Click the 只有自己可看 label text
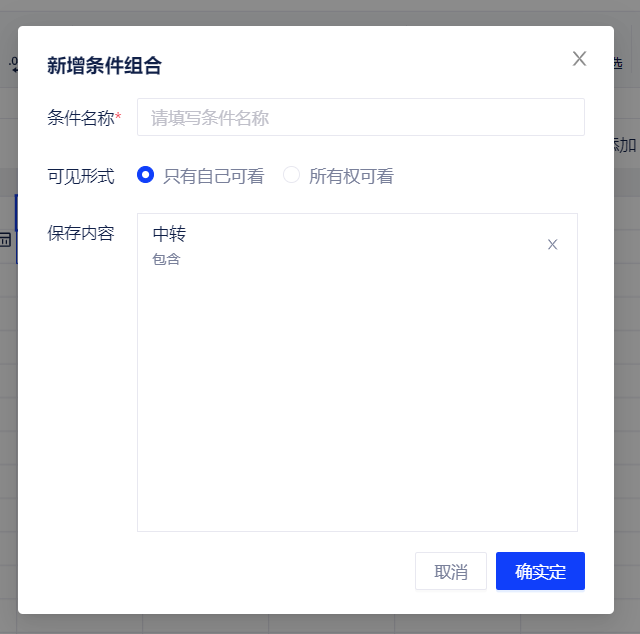Image resolution: width=640 pixels, height=634 pixels. [x=214, y=176]
